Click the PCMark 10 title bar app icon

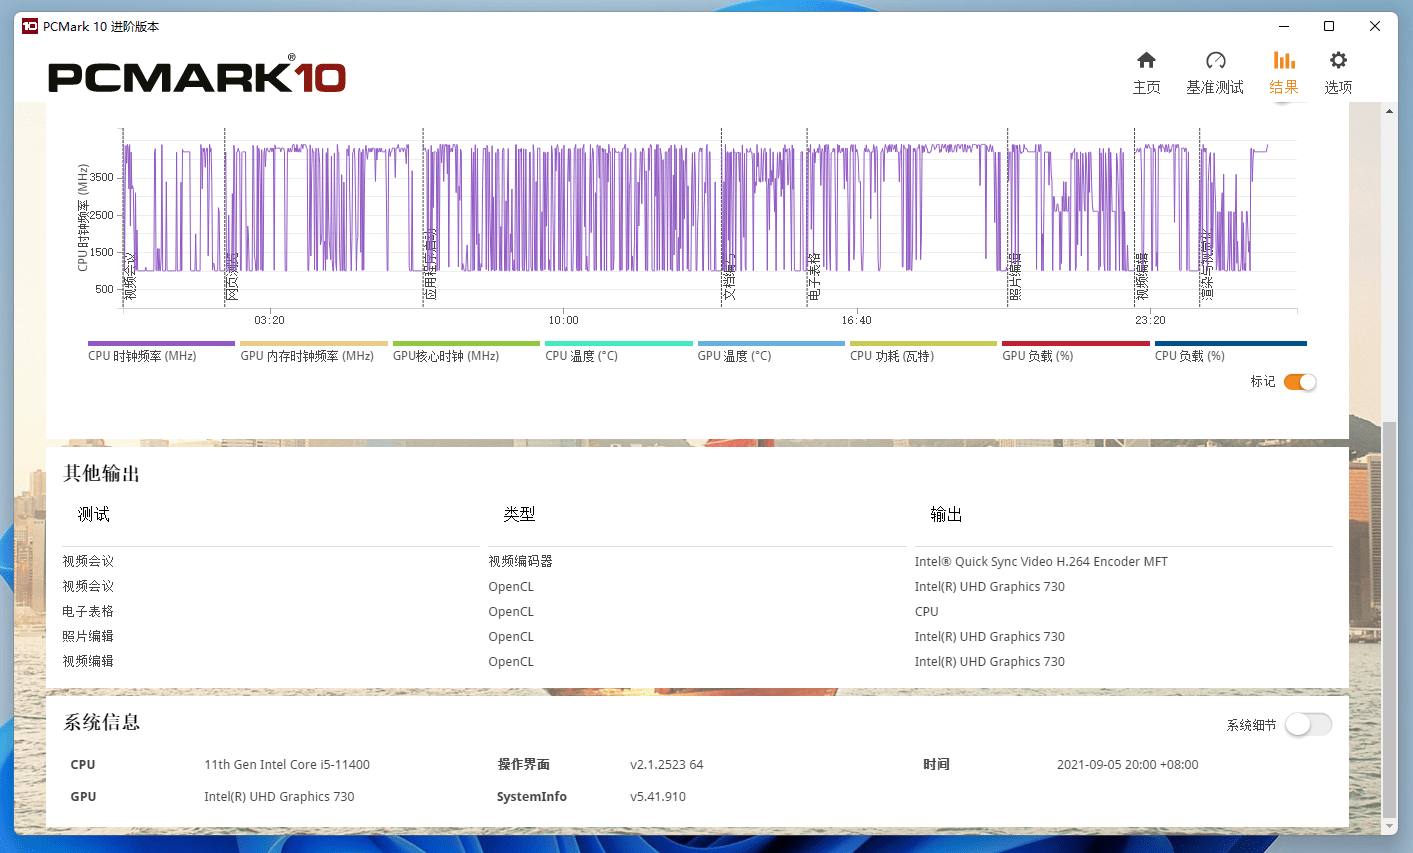pos(29,26)
